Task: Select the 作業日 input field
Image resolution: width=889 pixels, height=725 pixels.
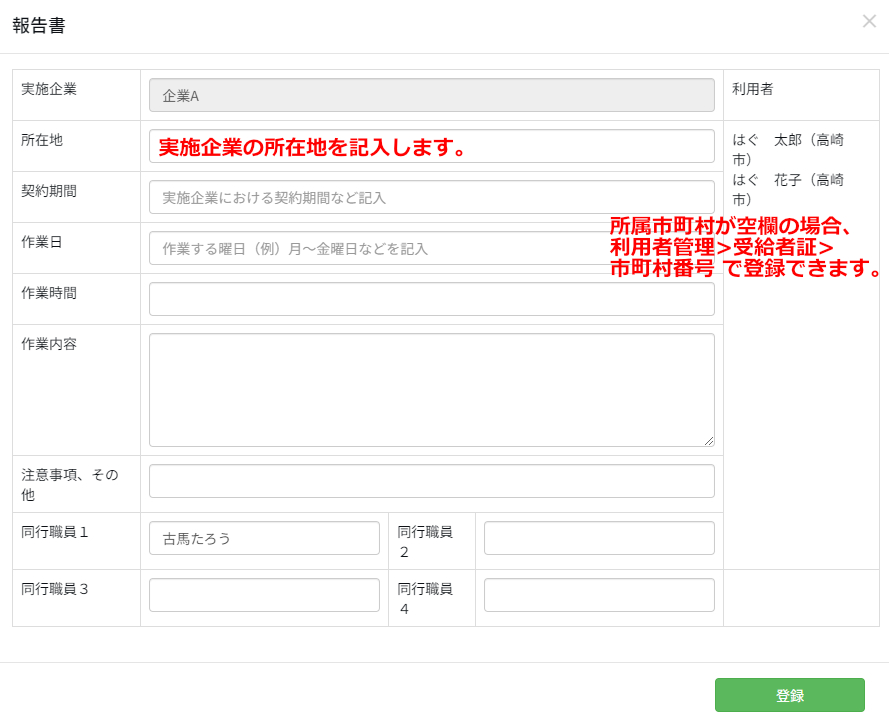Action: [x=378, y=248]
